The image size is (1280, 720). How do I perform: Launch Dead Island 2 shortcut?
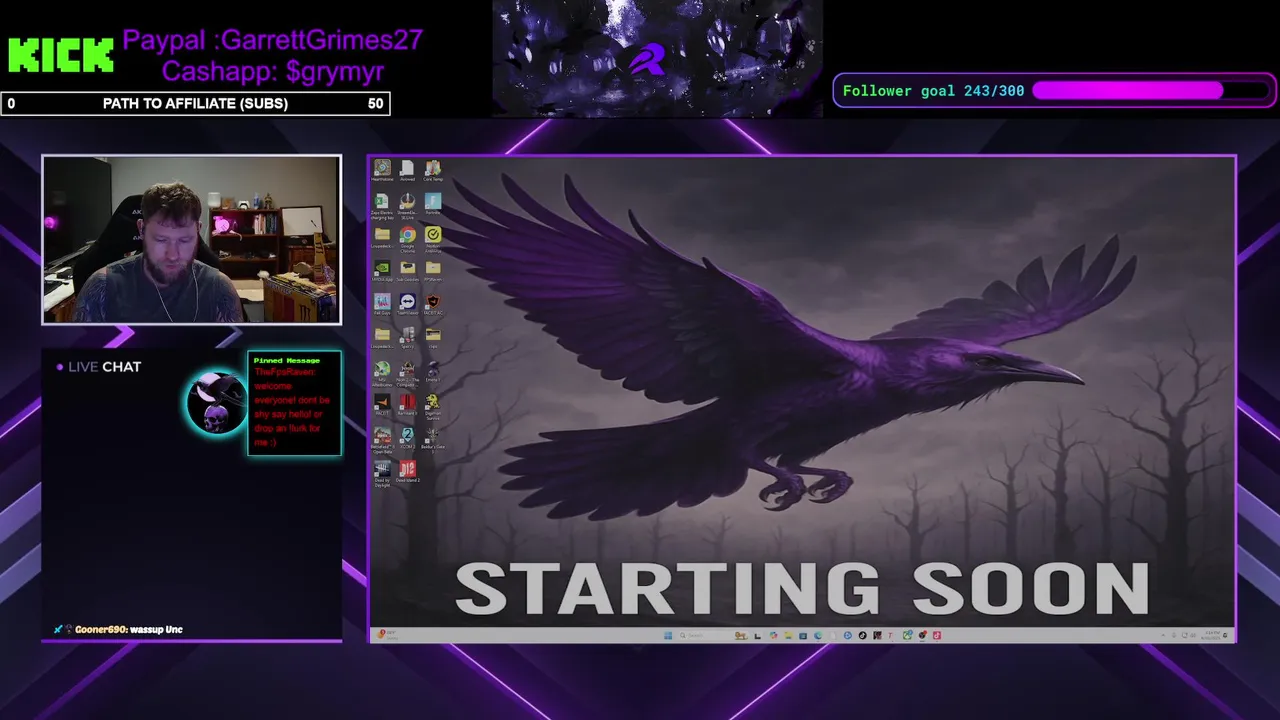tap(407, 471)
